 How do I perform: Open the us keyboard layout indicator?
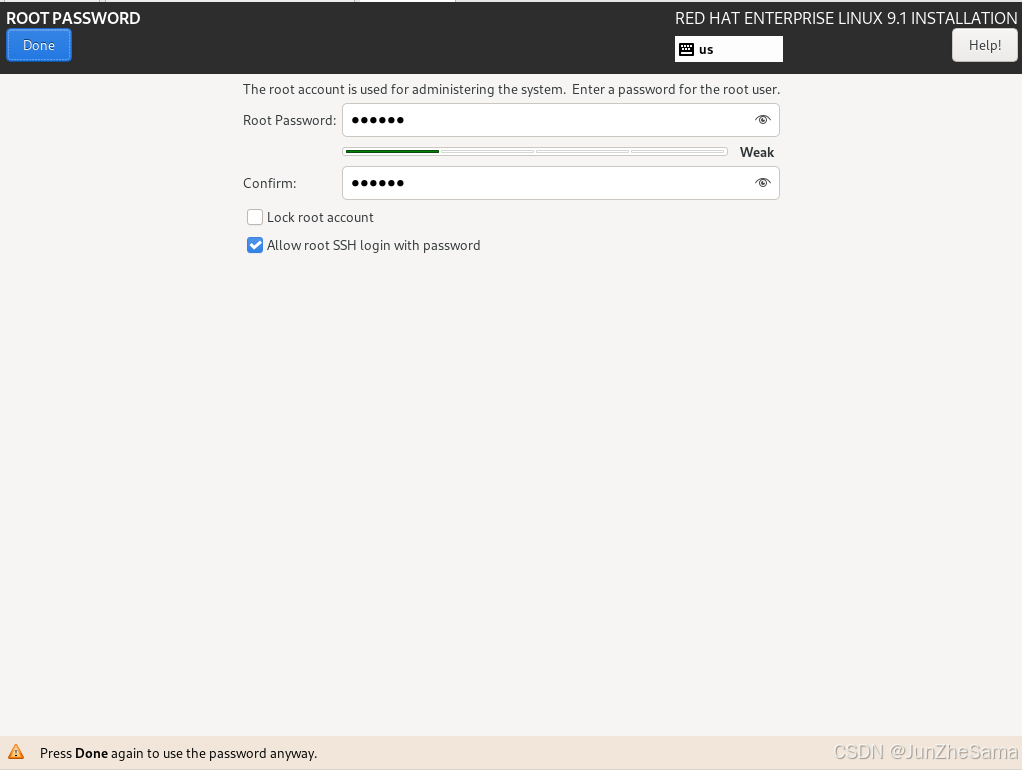point(729,50)
